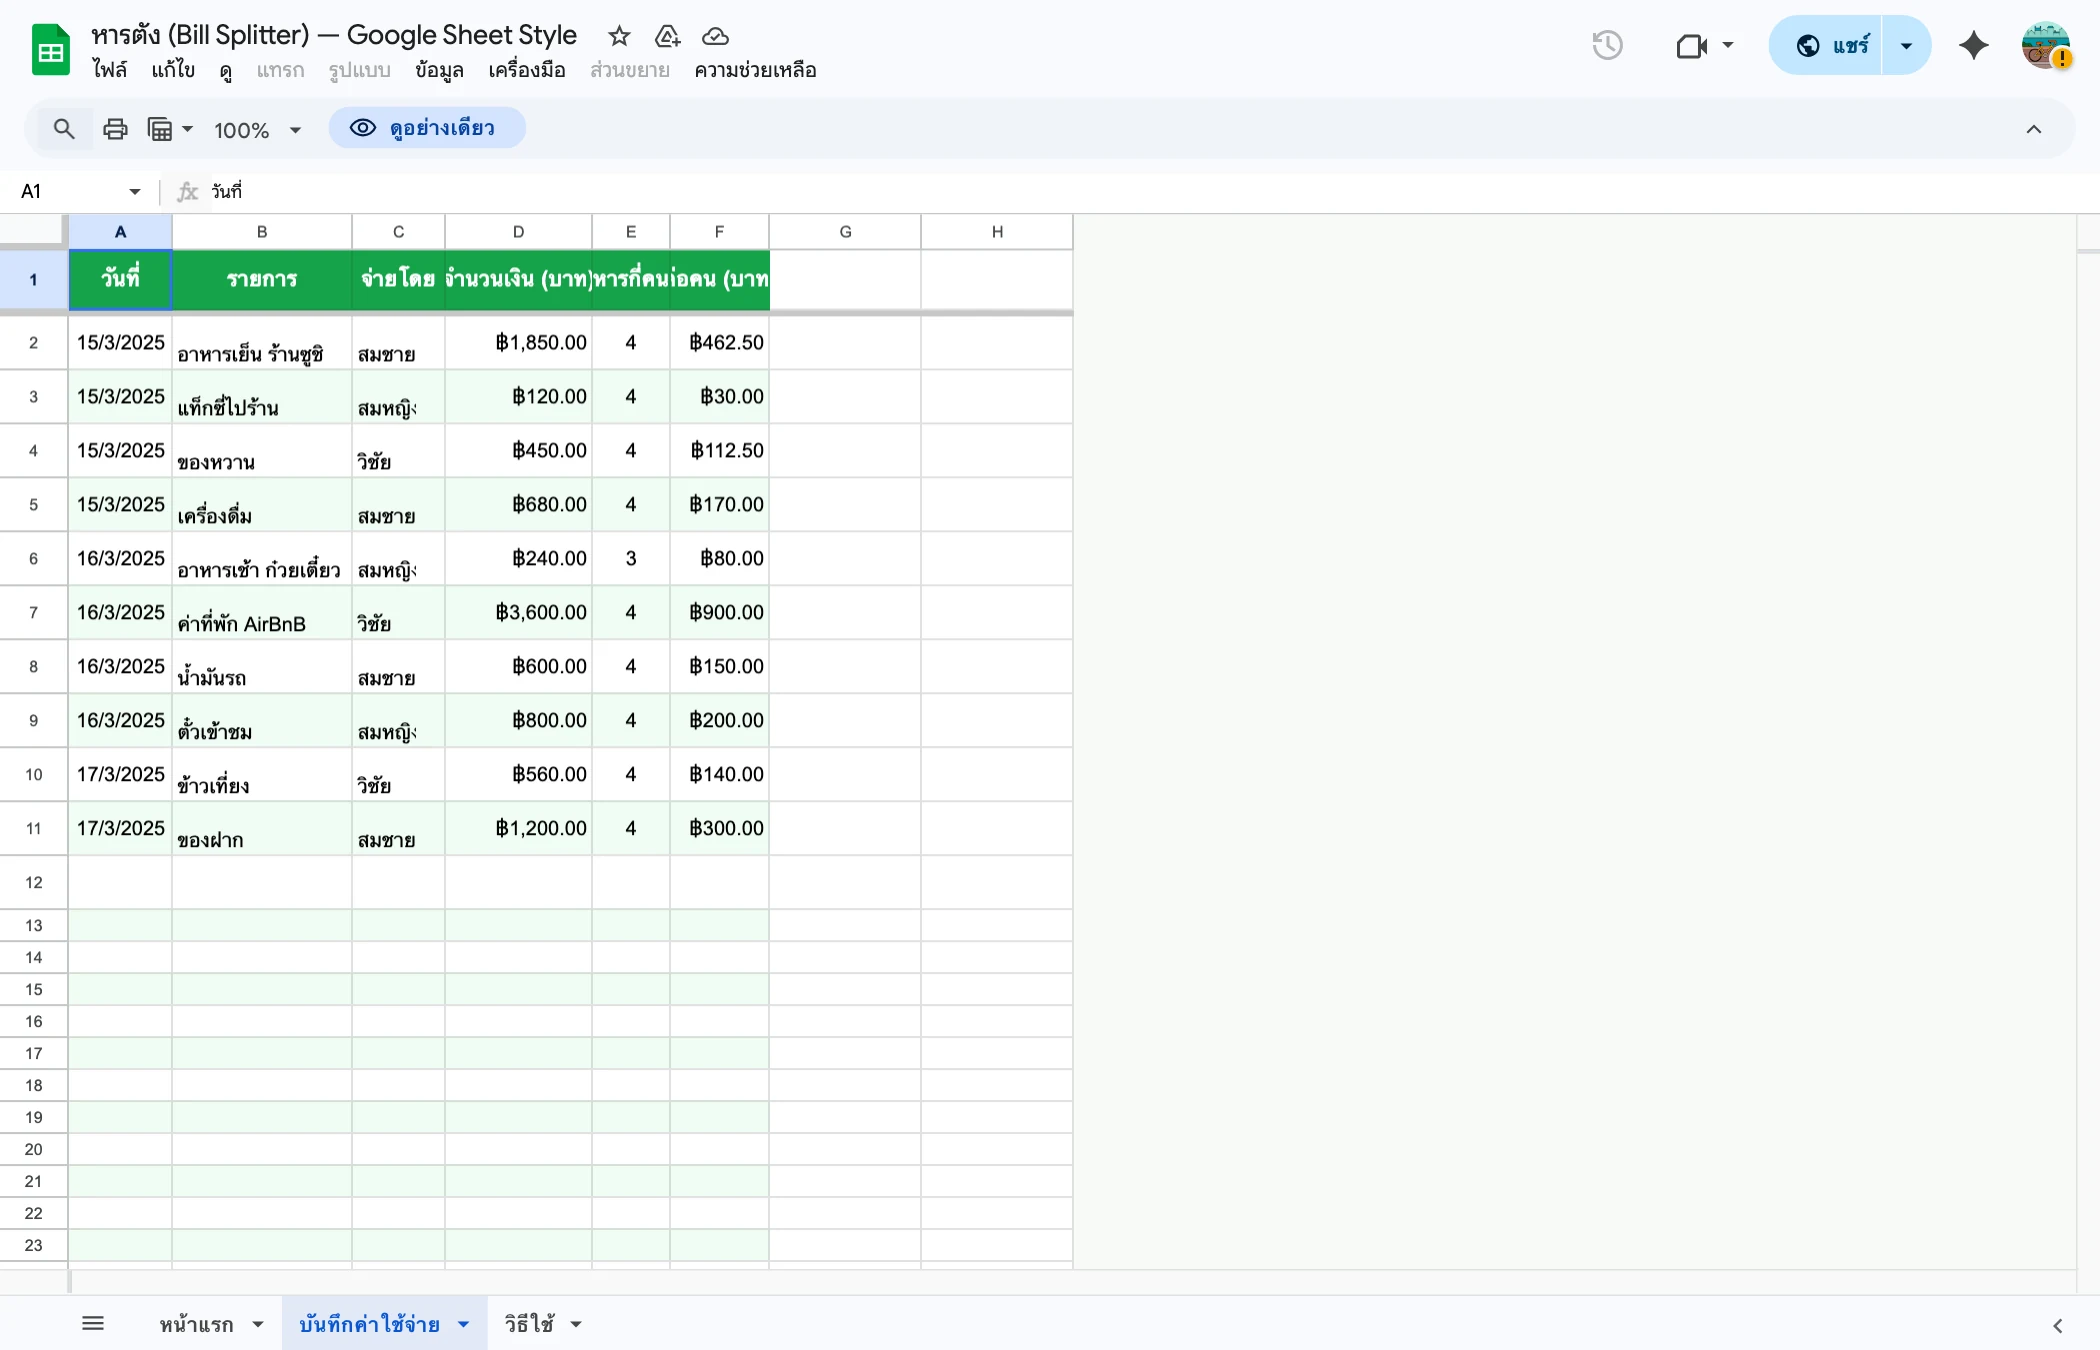
Task: Open the all sheets list icon
Action: 93,1324
